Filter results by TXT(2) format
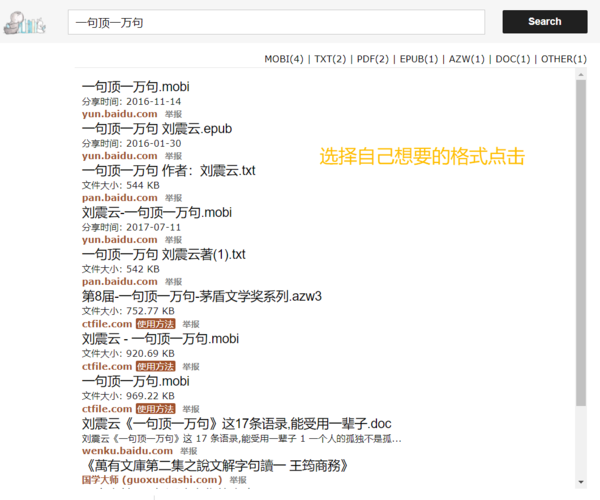This screenshot has height=500, width=600. coord(330,59)
